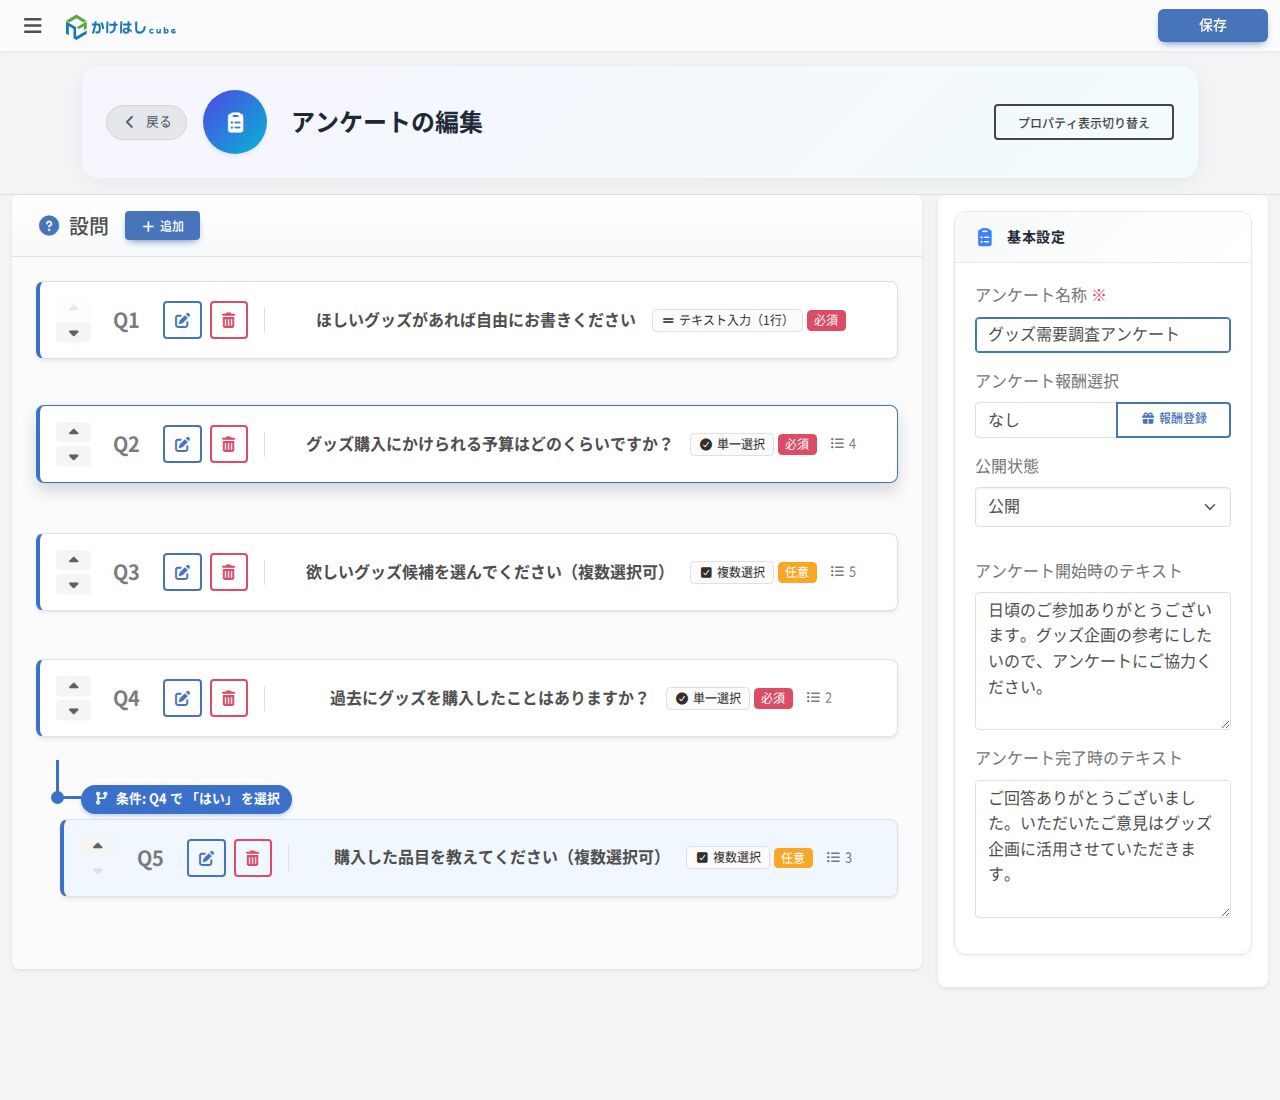
Task: Select Q4 question text 過去にグッズを購入
Action: [x=490, y=698]
